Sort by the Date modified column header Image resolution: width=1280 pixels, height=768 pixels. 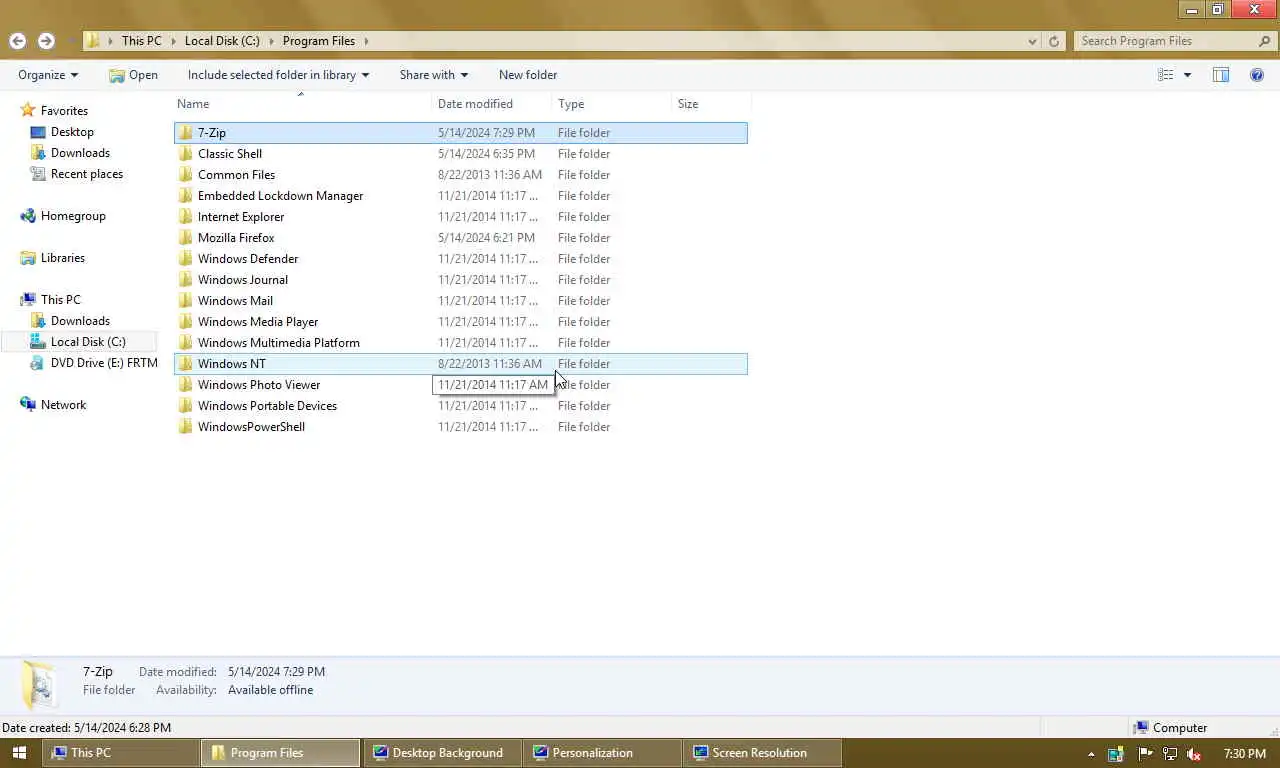[x=492, y=104]
